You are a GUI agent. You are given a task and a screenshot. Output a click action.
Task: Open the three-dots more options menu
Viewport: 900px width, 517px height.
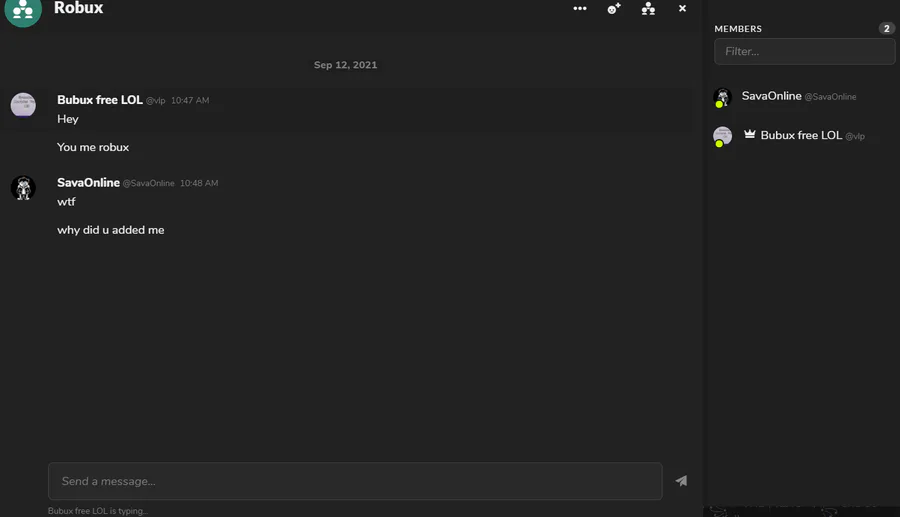coord(580,9)
